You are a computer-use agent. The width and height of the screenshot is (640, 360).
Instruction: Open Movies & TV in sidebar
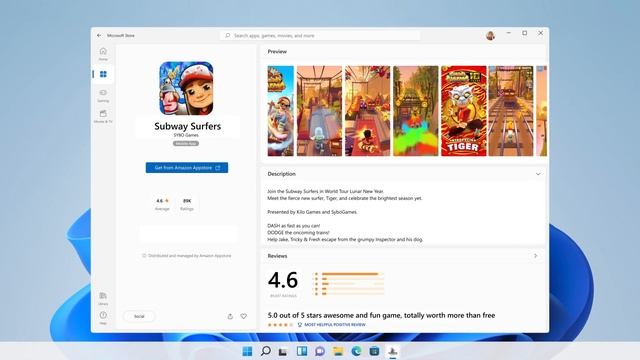click(103, 116)
